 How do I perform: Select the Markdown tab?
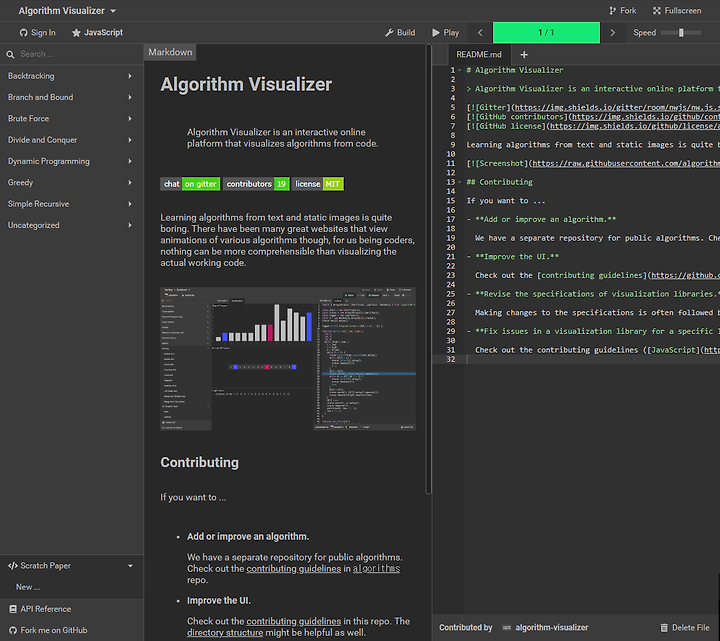click(x=170, y=52)
